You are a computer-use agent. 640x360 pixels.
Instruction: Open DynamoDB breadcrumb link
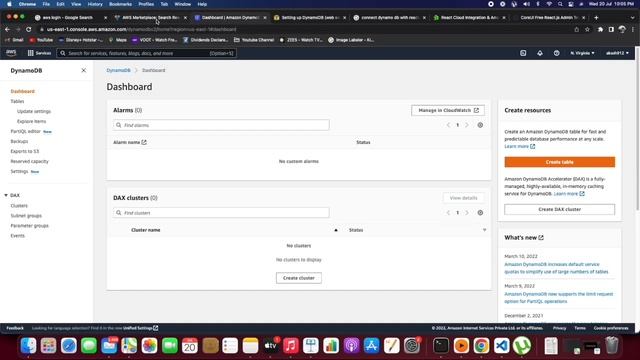point(118,70)
